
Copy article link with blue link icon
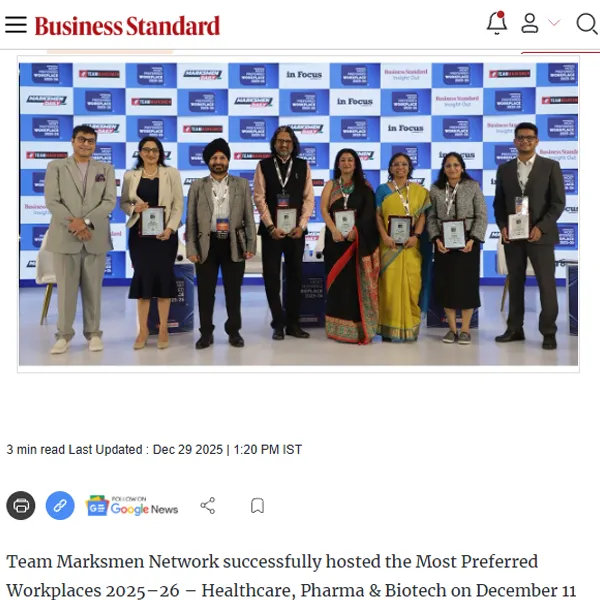60,505
